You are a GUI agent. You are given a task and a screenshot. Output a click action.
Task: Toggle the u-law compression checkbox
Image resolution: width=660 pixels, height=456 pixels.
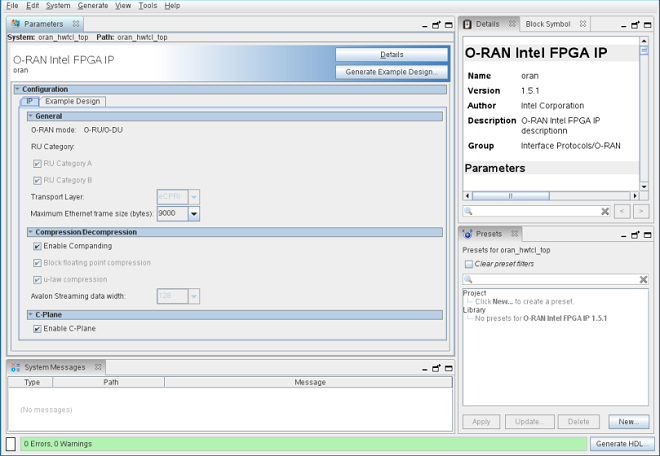[x=37, y=280]
